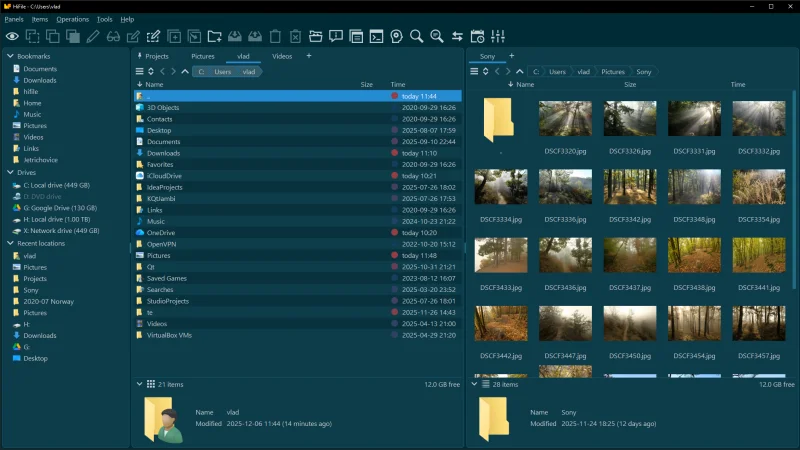The image size is (800, 450).
Task: Select the DSCF3441.jpg thumbnail
Action: pyautogui.click(x=759, y=255)
